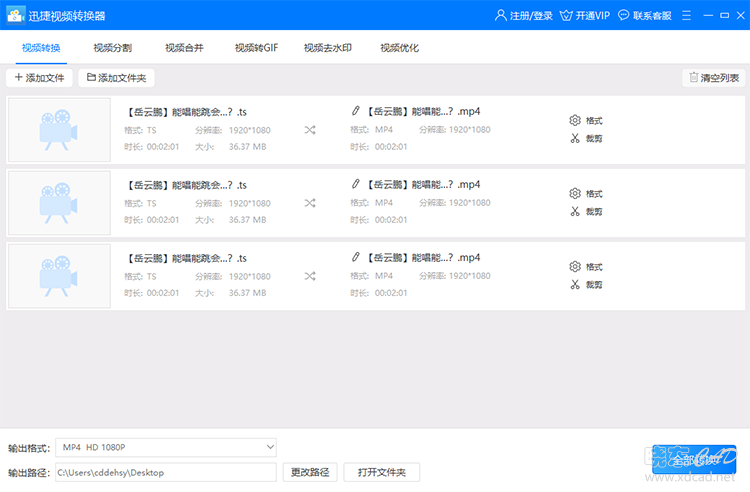Switch to the 视频分割 tab

pos(112,48)
